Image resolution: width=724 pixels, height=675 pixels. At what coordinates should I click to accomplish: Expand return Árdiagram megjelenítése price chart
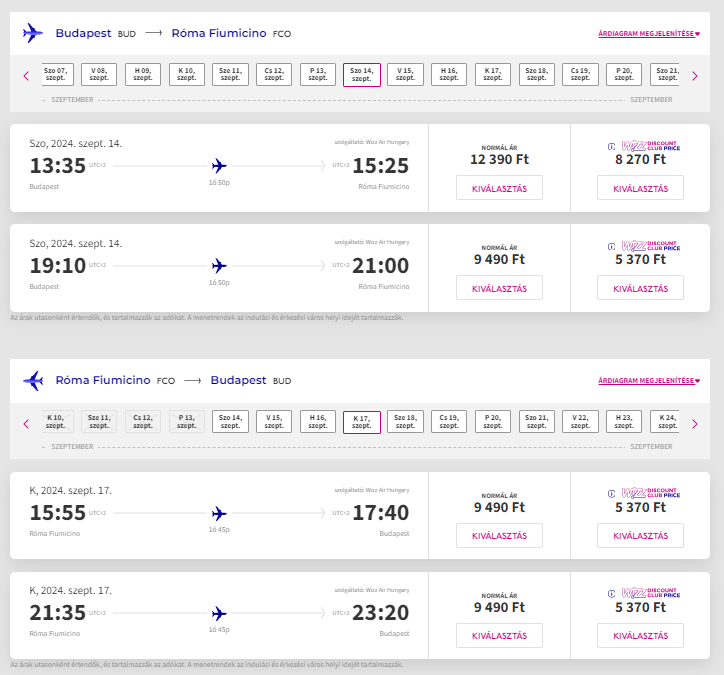pyautogui.click(x=649, y=380)
